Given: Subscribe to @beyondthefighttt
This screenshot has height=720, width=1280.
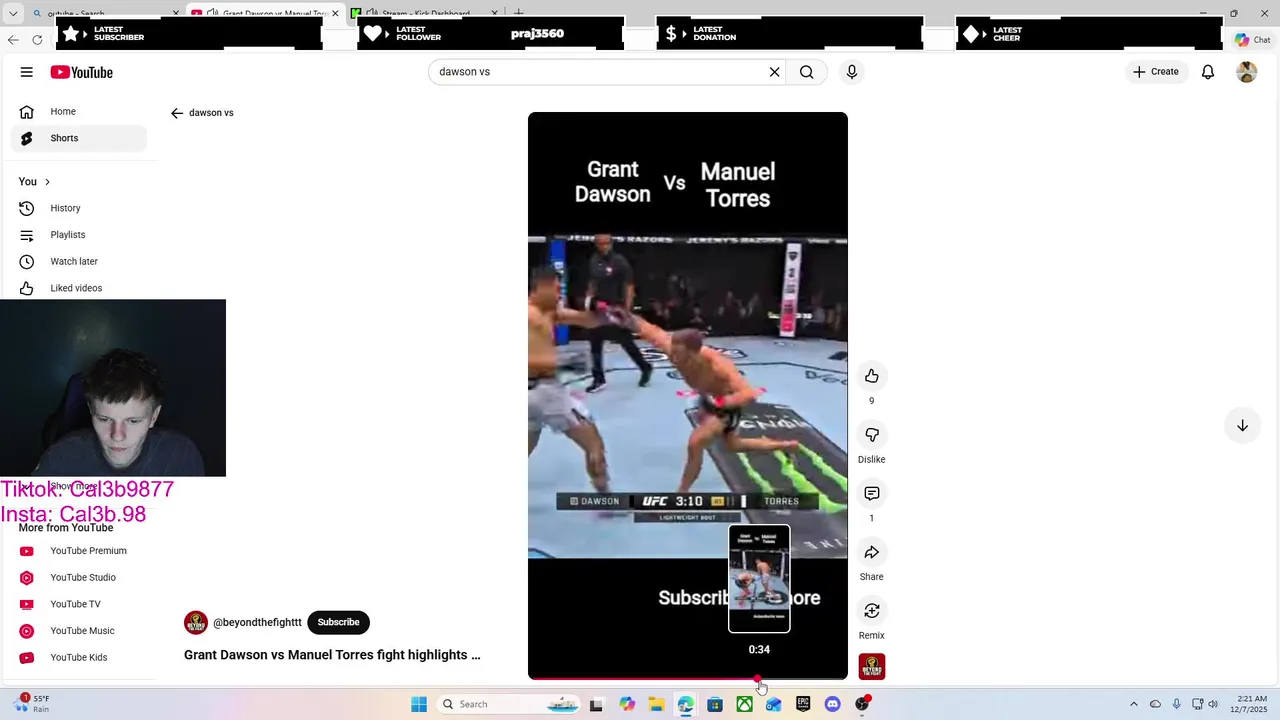Looking at the screenshot, I should 338,622.
